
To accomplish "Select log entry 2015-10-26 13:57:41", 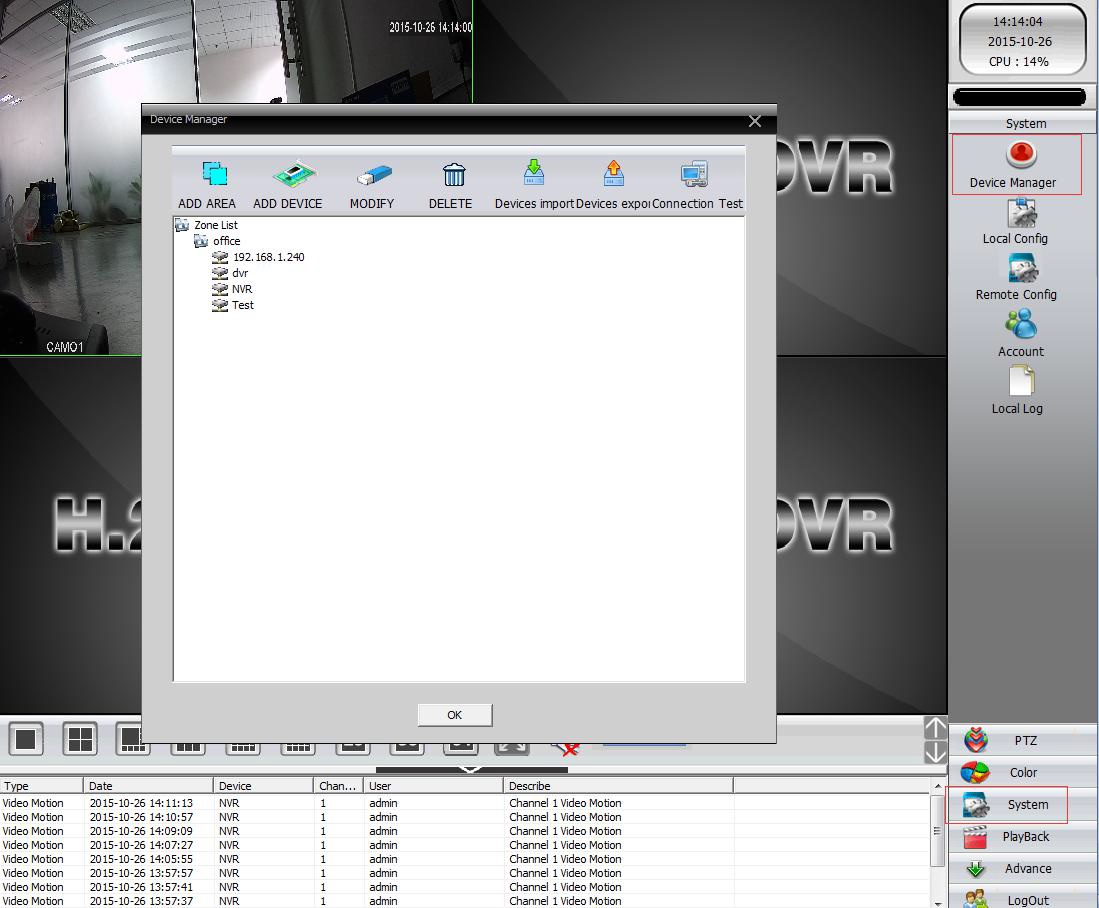I will pos(464,887).
